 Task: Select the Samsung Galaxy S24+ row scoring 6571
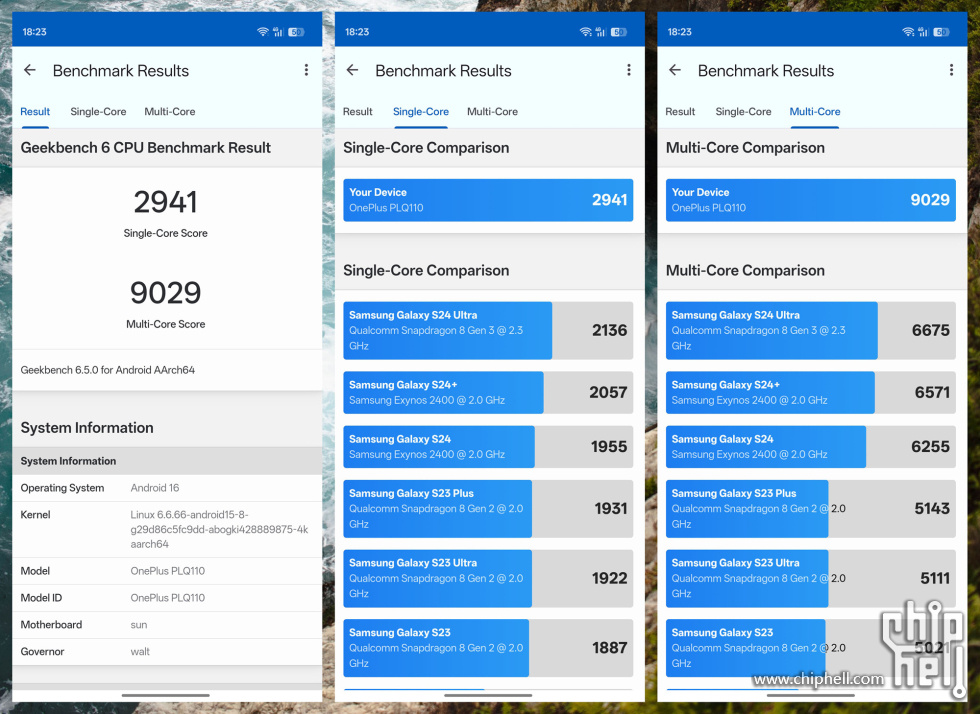[810, 393]
